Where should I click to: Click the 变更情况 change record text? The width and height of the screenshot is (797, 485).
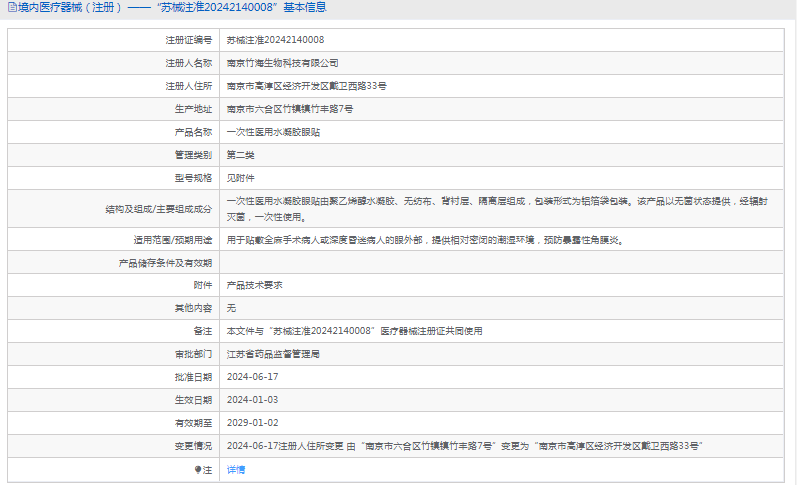click(465, 446)
